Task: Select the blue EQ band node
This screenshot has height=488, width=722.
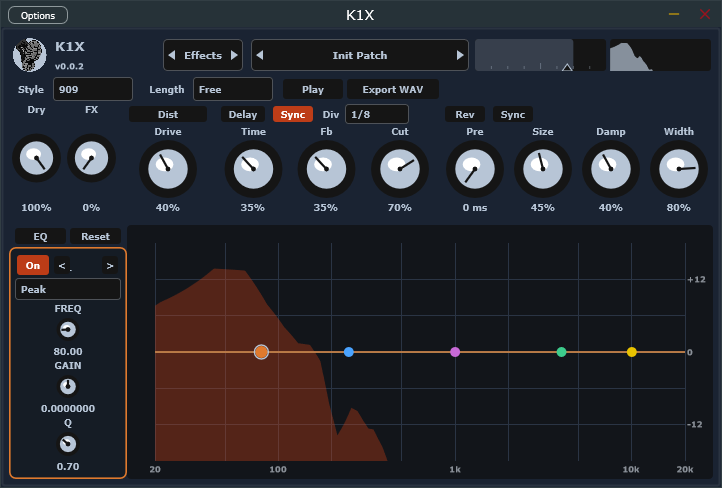Action: tap(349, 352)
